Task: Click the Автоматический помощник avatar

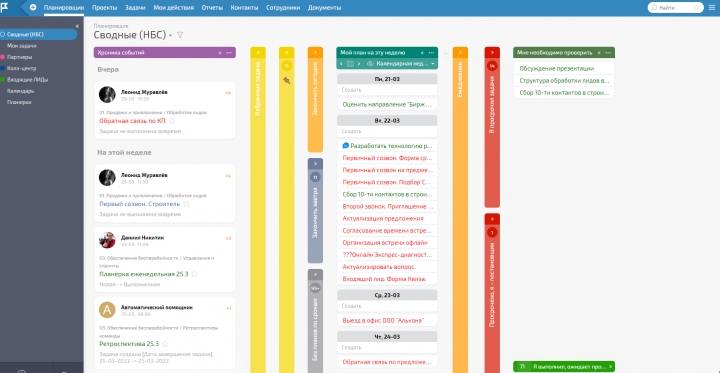Action: tap(107, 310)
